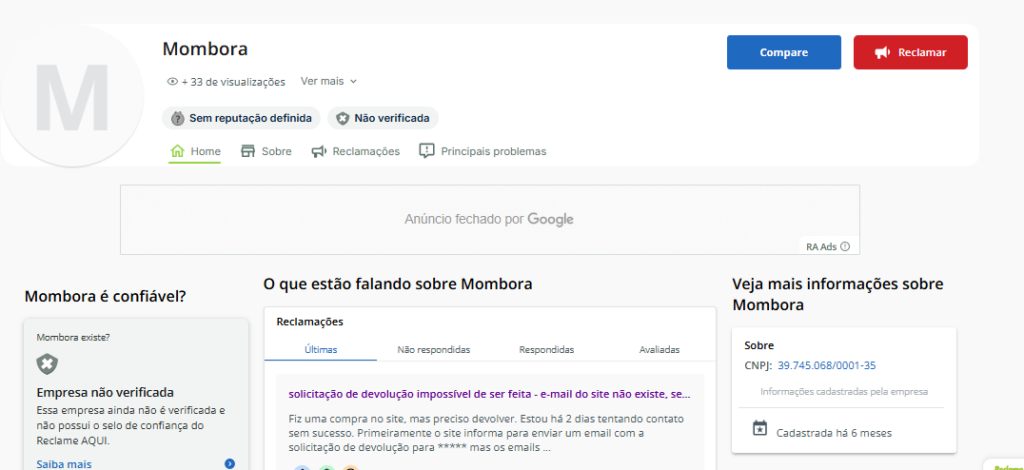The width and height of the screenshot is (1024, 470).
Task: Open the Home tab
Action: pos(195,151)
